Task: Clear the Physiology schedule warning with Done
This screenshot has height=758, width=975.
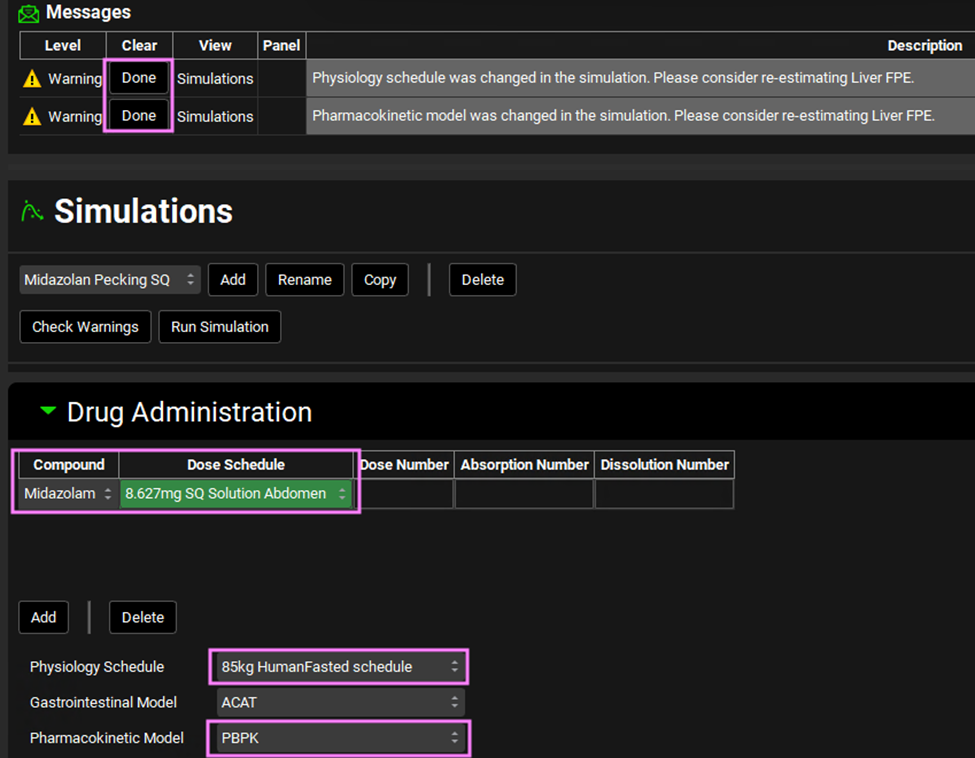Action: tap(139, 78)
